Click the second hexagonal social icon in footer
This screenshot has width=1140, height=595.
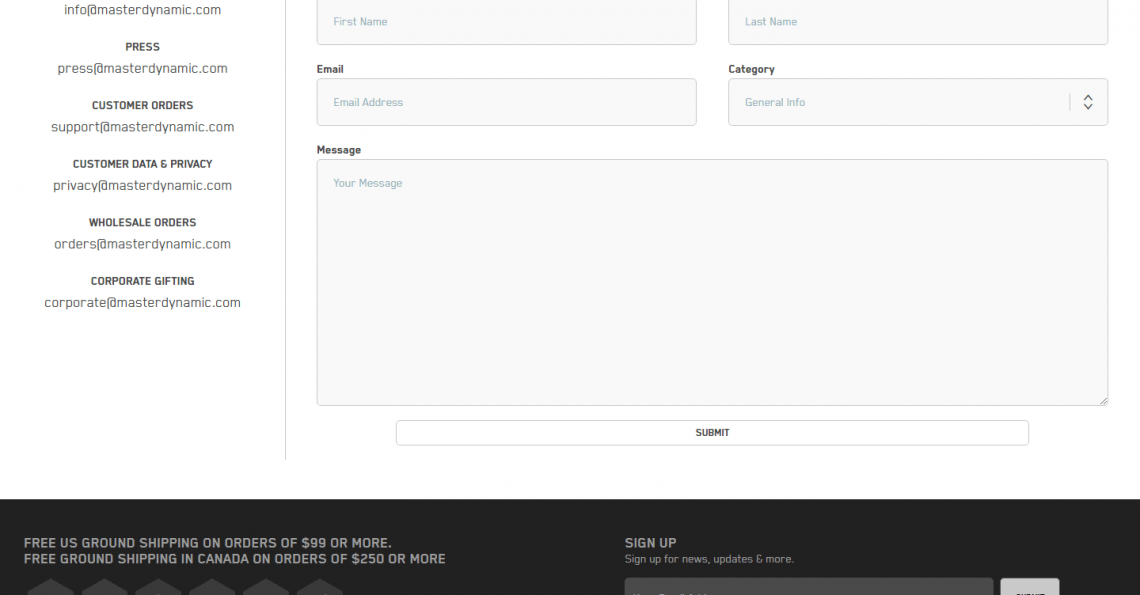pyautogui.click(x=104, y=589)
